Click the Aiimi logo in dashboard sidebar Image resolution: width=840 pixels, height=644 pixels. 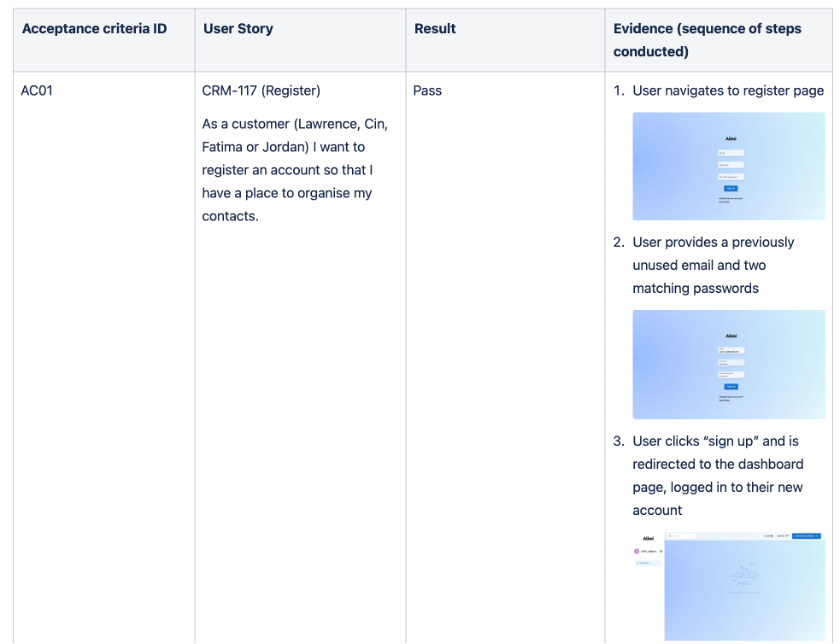pyautogui.click(x=648, y=538)
